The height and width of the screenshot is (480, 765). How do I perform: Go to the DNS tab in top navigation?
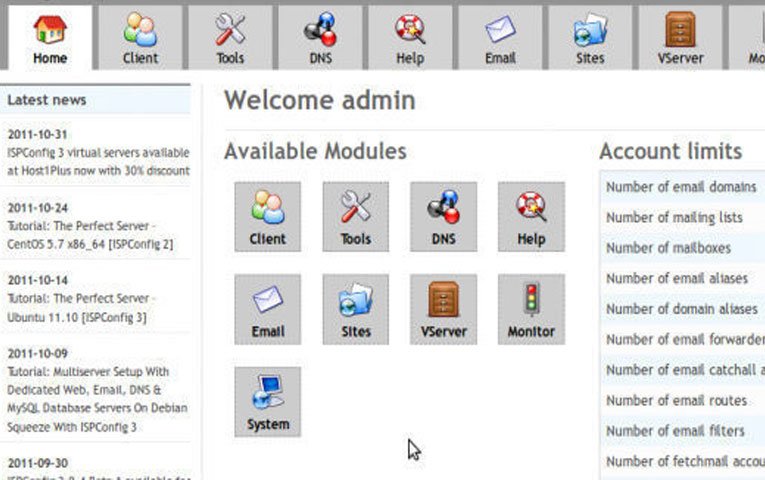[x=320, y=38]
